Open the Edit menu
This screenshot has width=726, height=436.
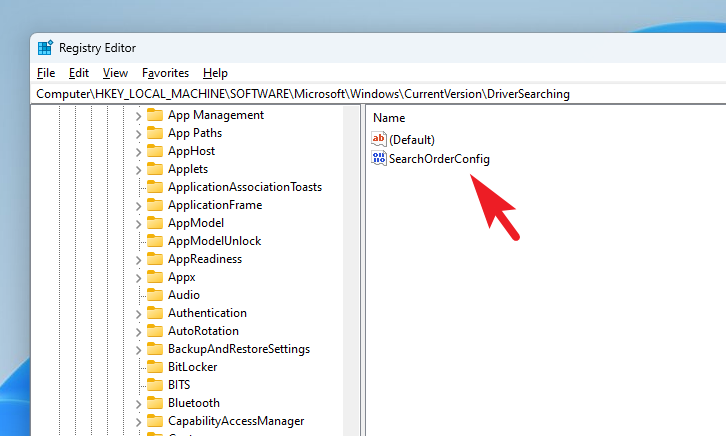click(x=79, y=73)
